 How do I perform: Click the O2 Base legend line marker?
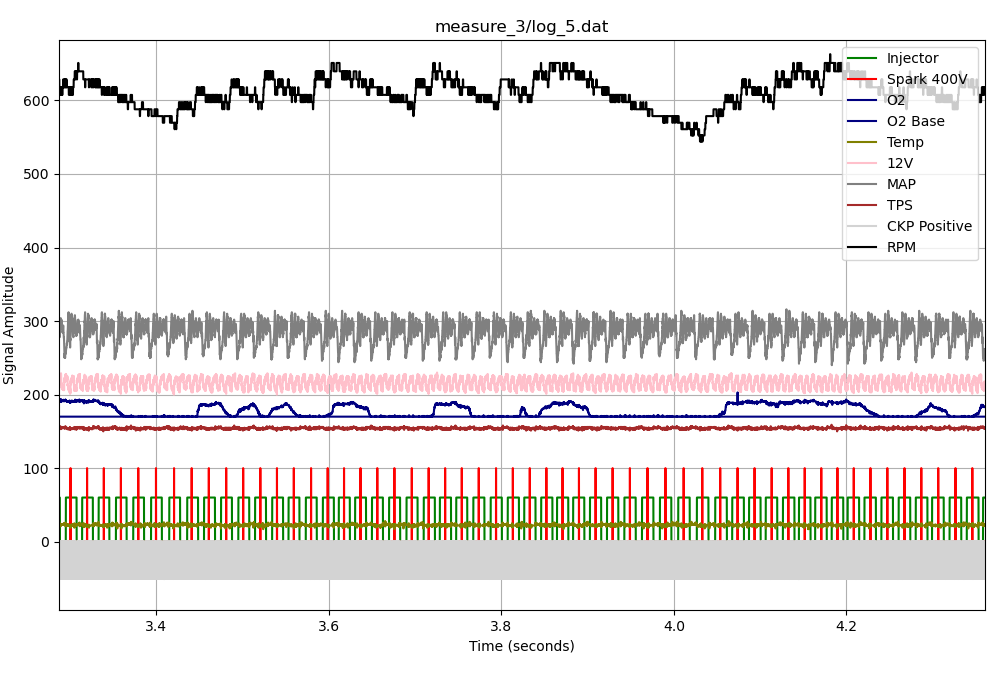click(x=863, y=120)
